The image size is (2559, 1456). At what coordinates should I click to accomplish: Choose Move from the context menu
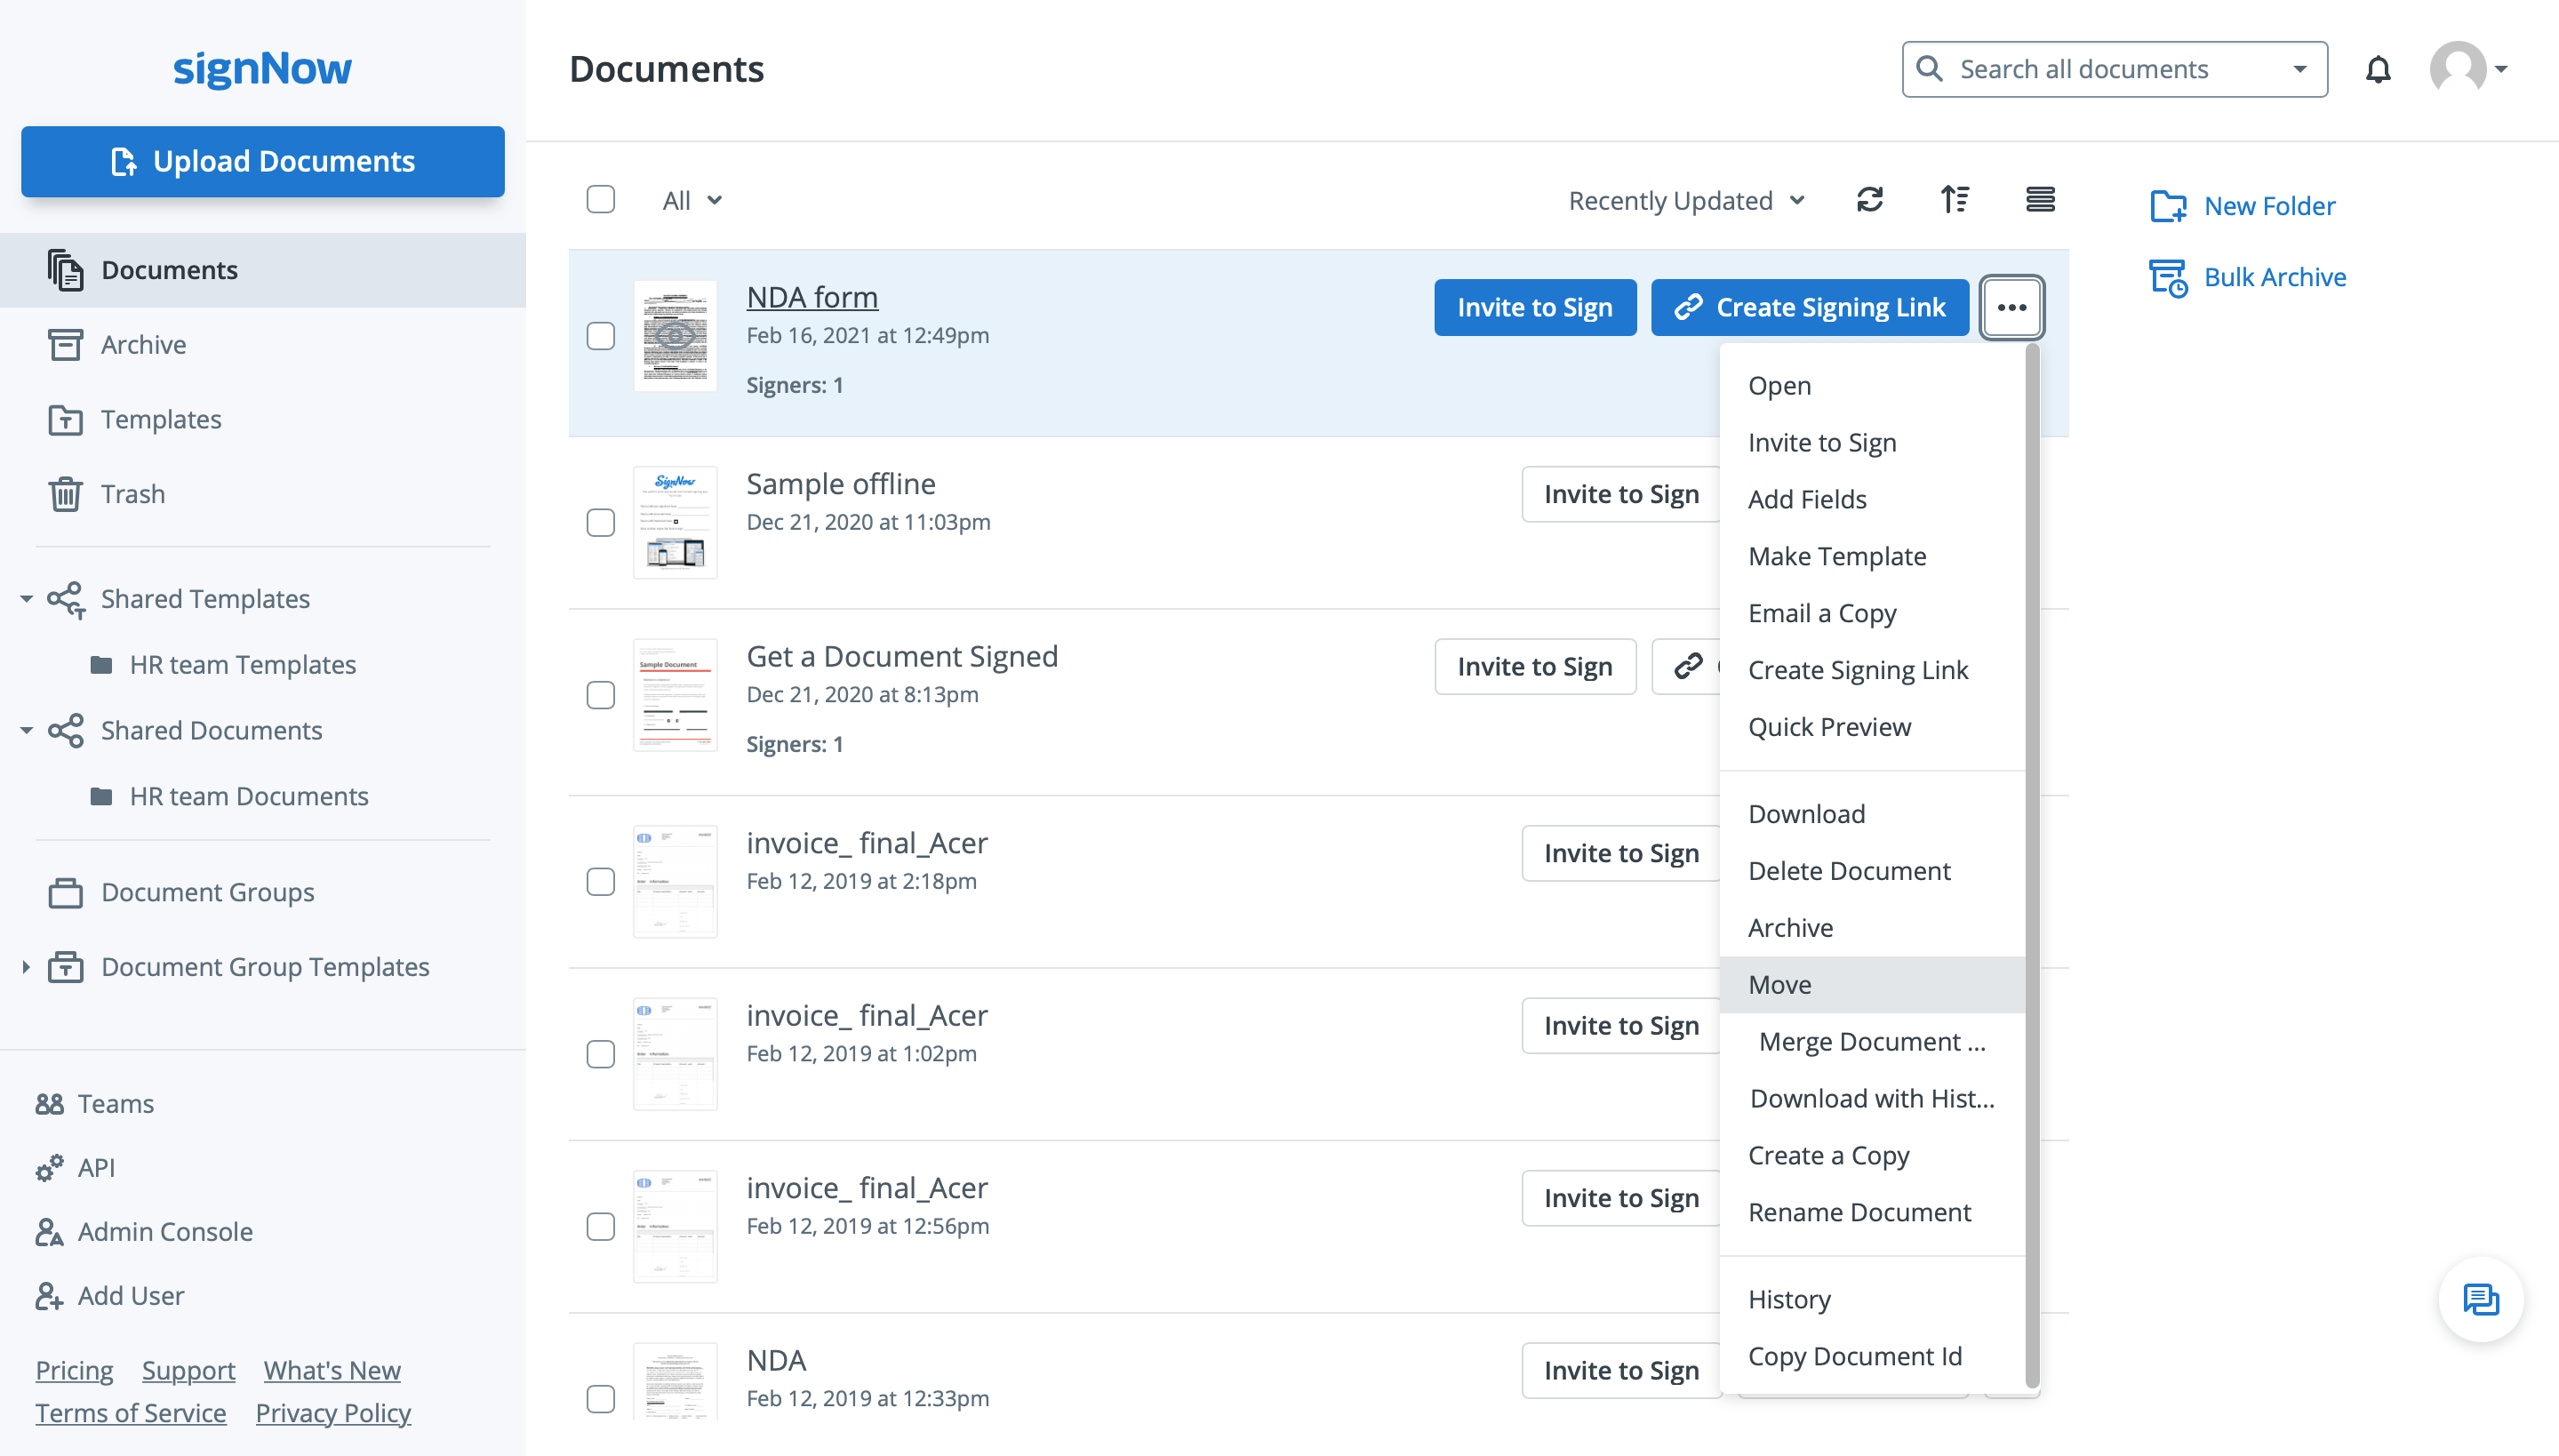click(x=1780, y=985)
